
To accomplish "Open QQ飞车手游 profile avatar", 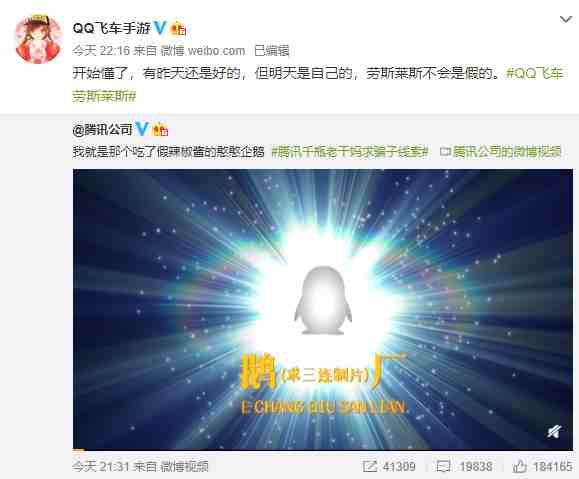I will pyautogui.click(x=38, y=39).
